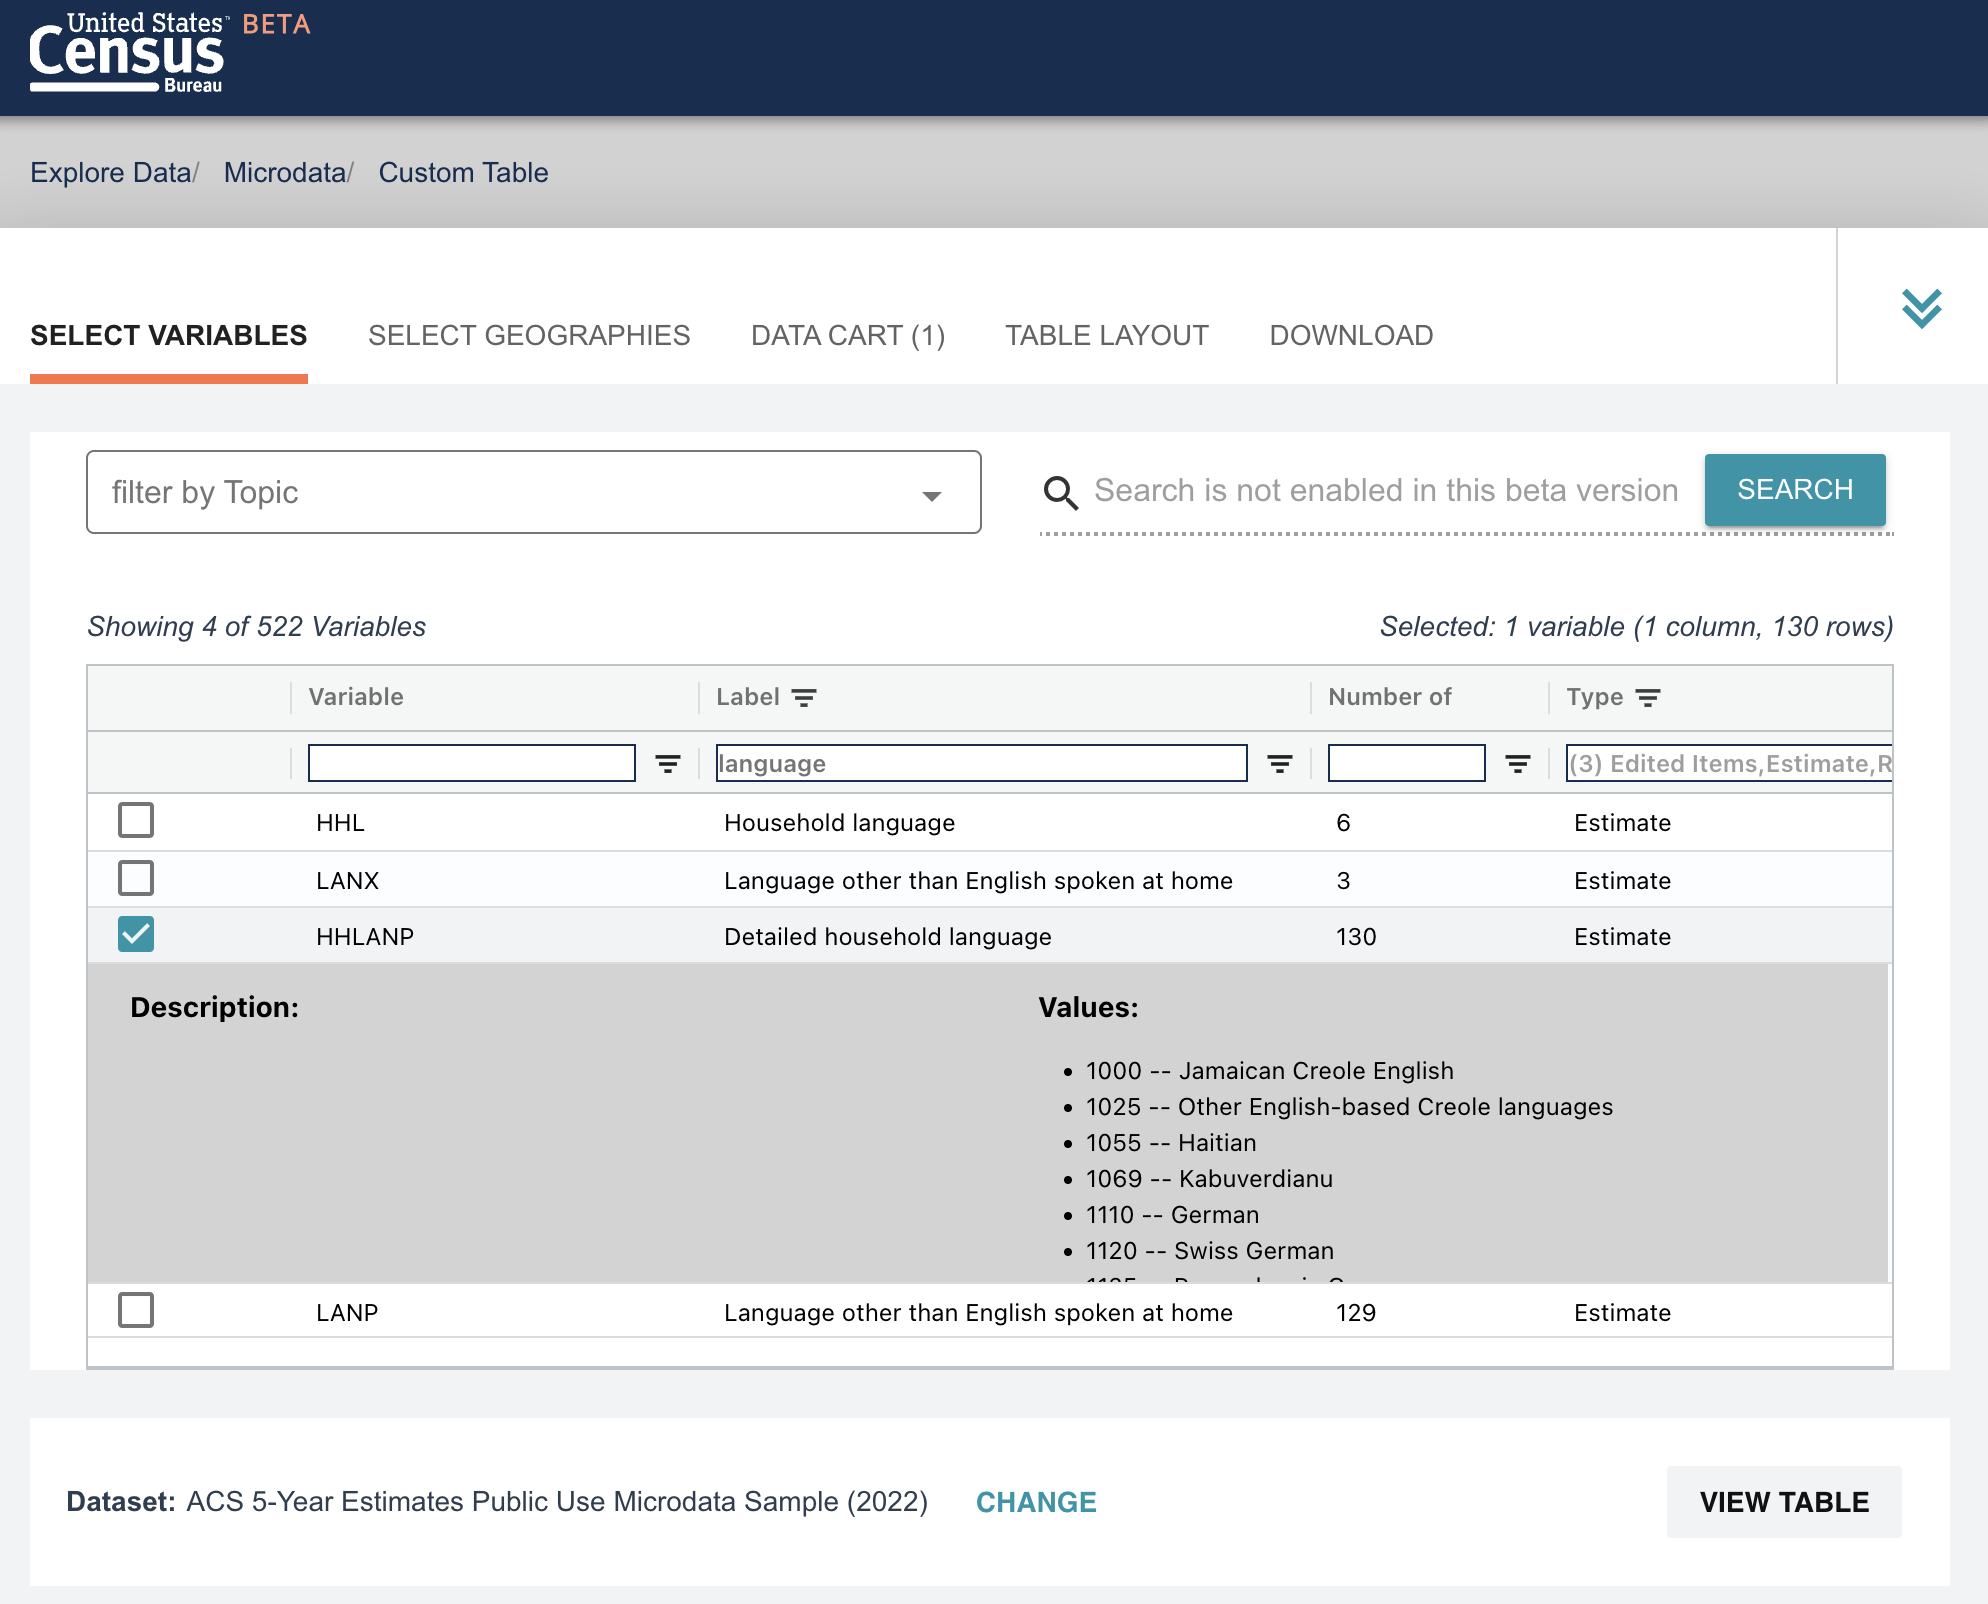The width and height of the screenshot is (1988, 1604).
Task: Switch to the SELECT GEOGRAPHIES tab
Action: point(530,335)
